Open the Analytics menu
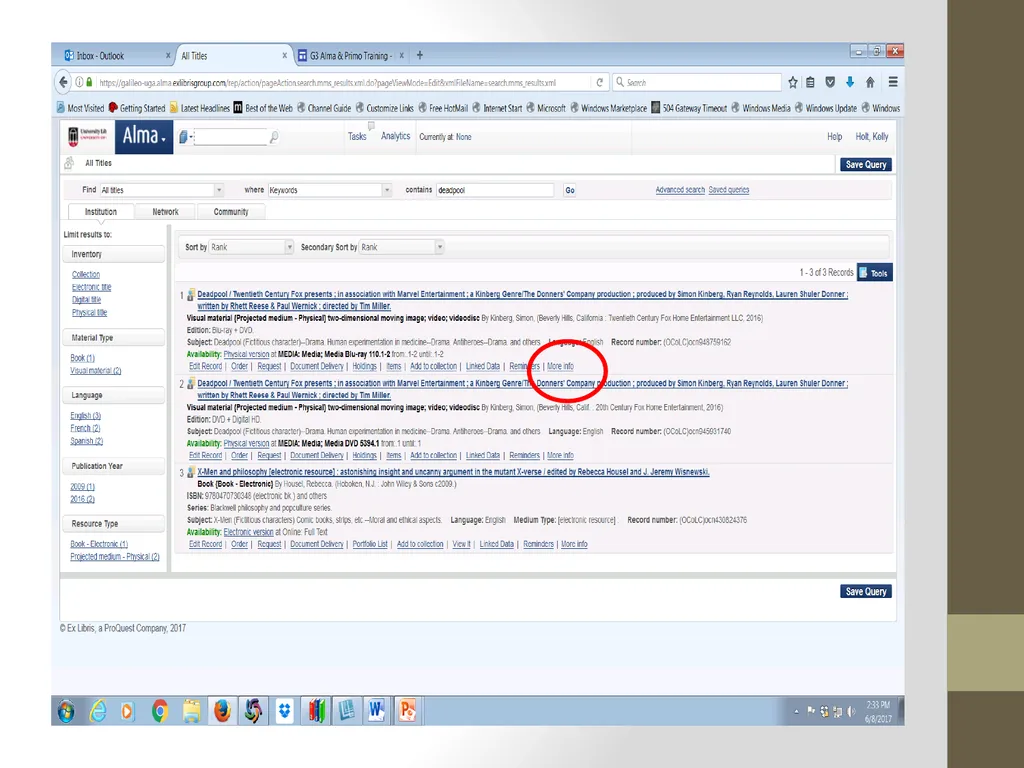Image resolution: width=1024 pixels, height=768 pixels. point(395,136)
